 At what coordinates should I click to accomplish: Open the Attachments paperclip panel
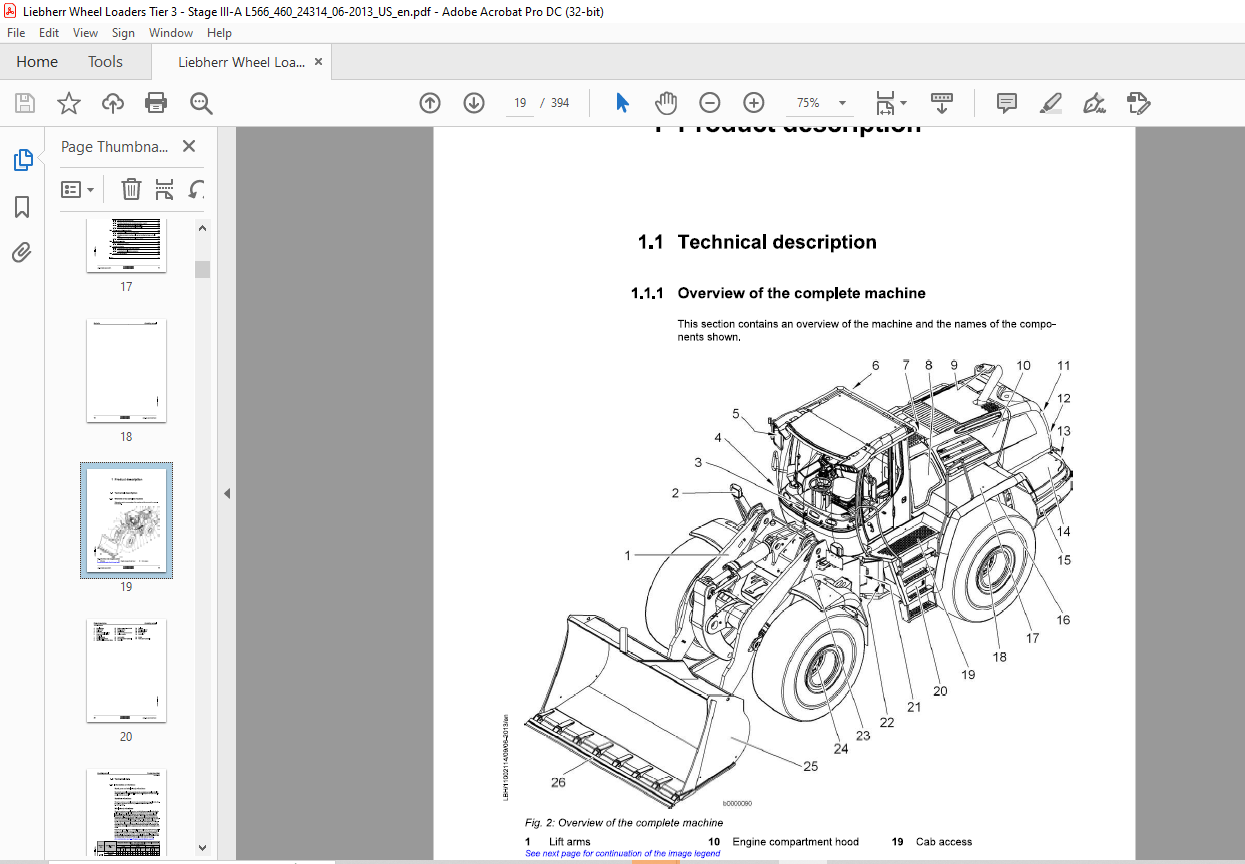[22, 252]
